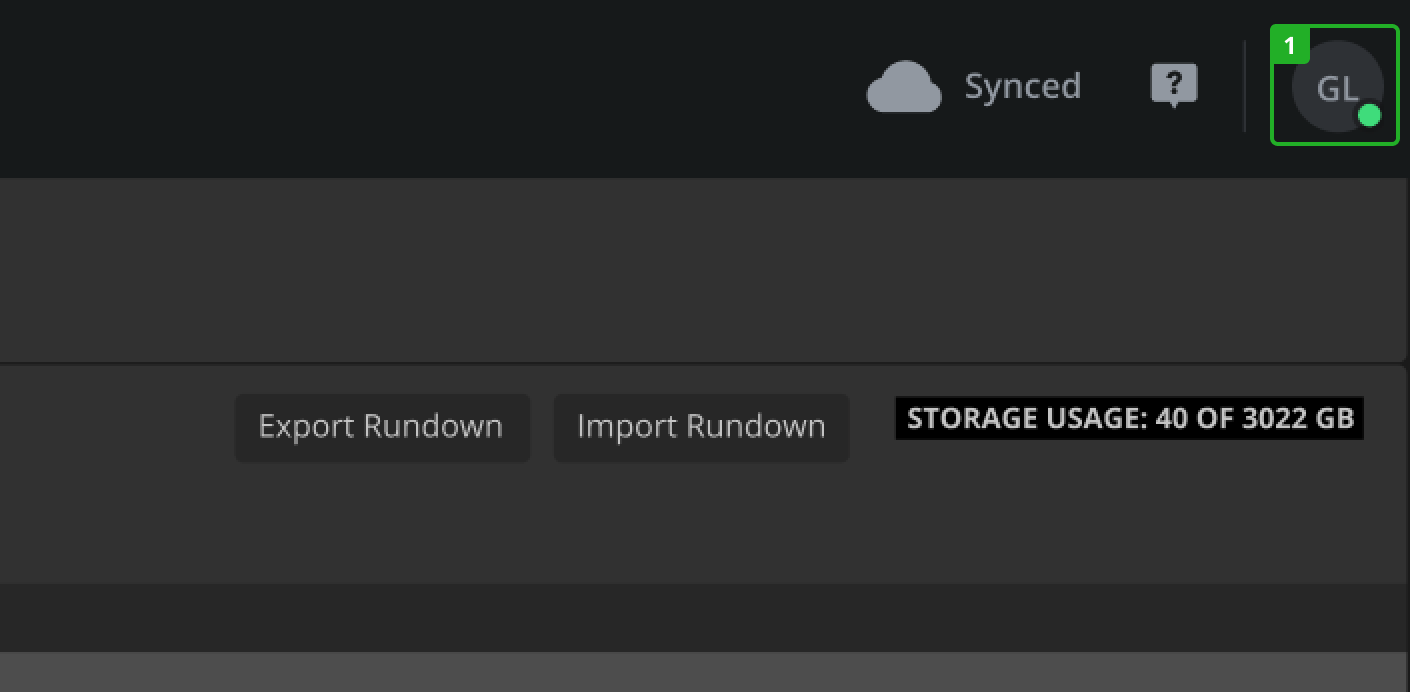Click "40 OF 3022 GB" storage text
Screen dimensions: 1410x692
tap(1254, 418)
